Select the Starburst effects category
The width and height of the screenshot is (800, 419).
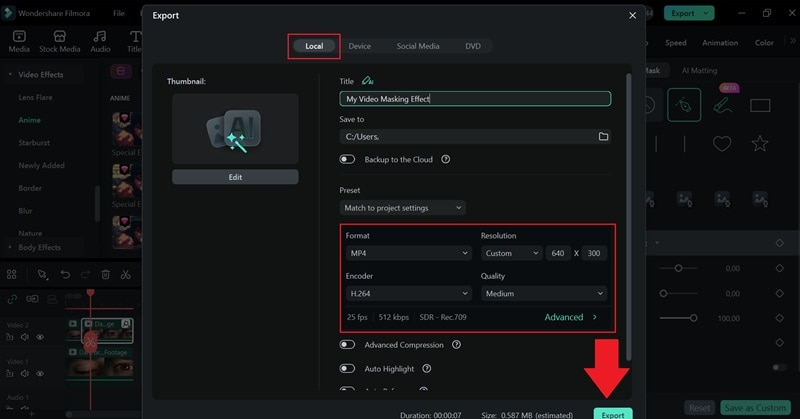(34, 143)
